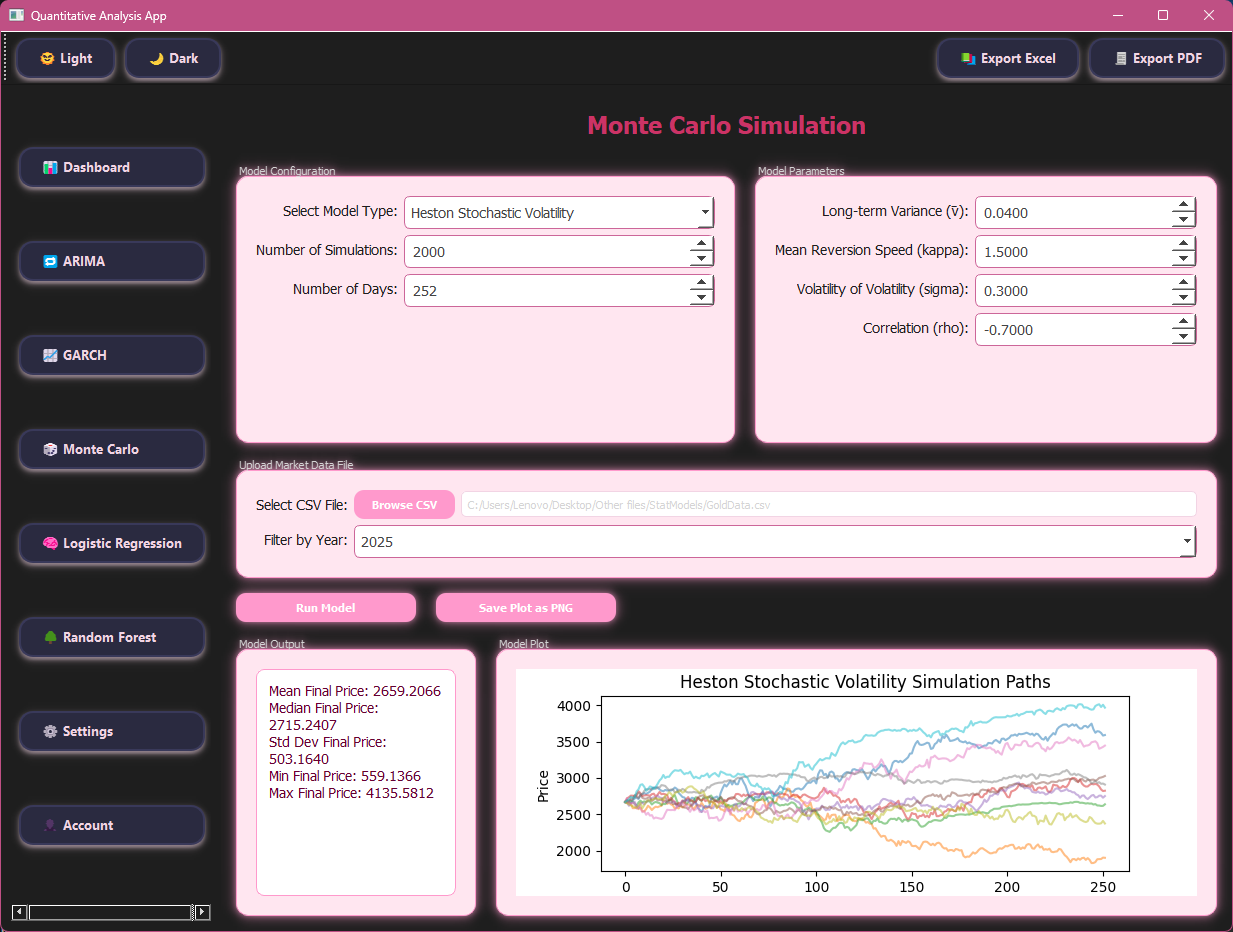Switch to the Light theme
1233x932 pixels.
tap(66, 59)
